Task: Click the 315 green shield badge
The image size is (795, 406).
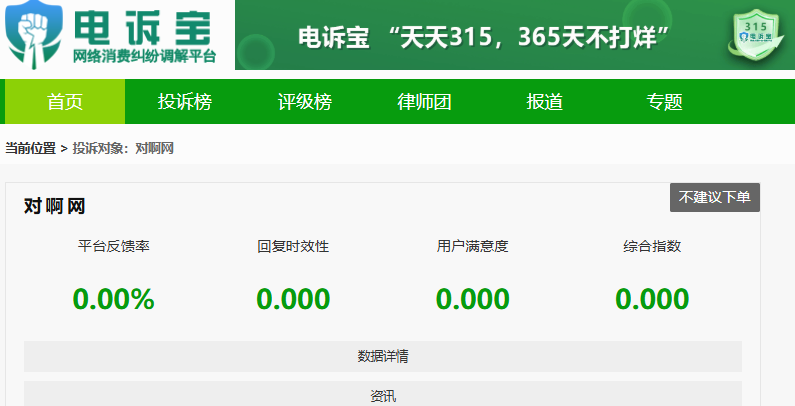Action: [756, 35]
